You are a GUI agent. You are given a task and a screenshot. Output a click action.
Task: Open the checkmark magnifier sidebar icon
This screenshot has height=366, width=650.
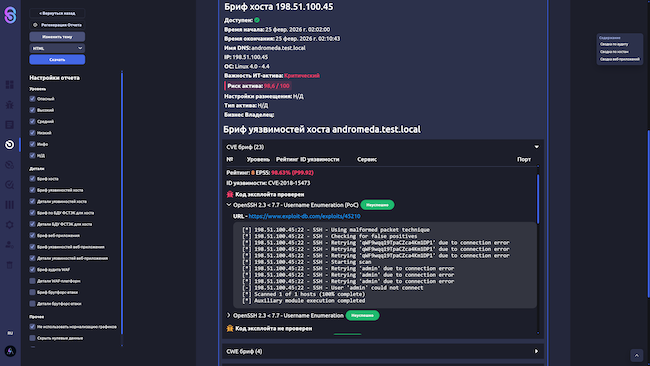pos(10,185)
